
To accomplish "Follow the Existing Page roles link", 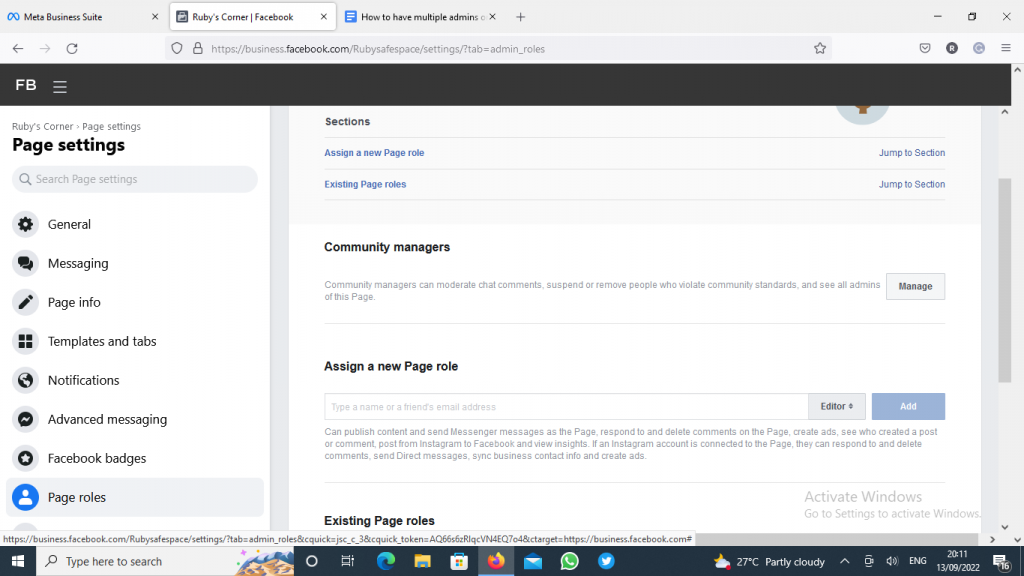I will [x=365, y=184].
